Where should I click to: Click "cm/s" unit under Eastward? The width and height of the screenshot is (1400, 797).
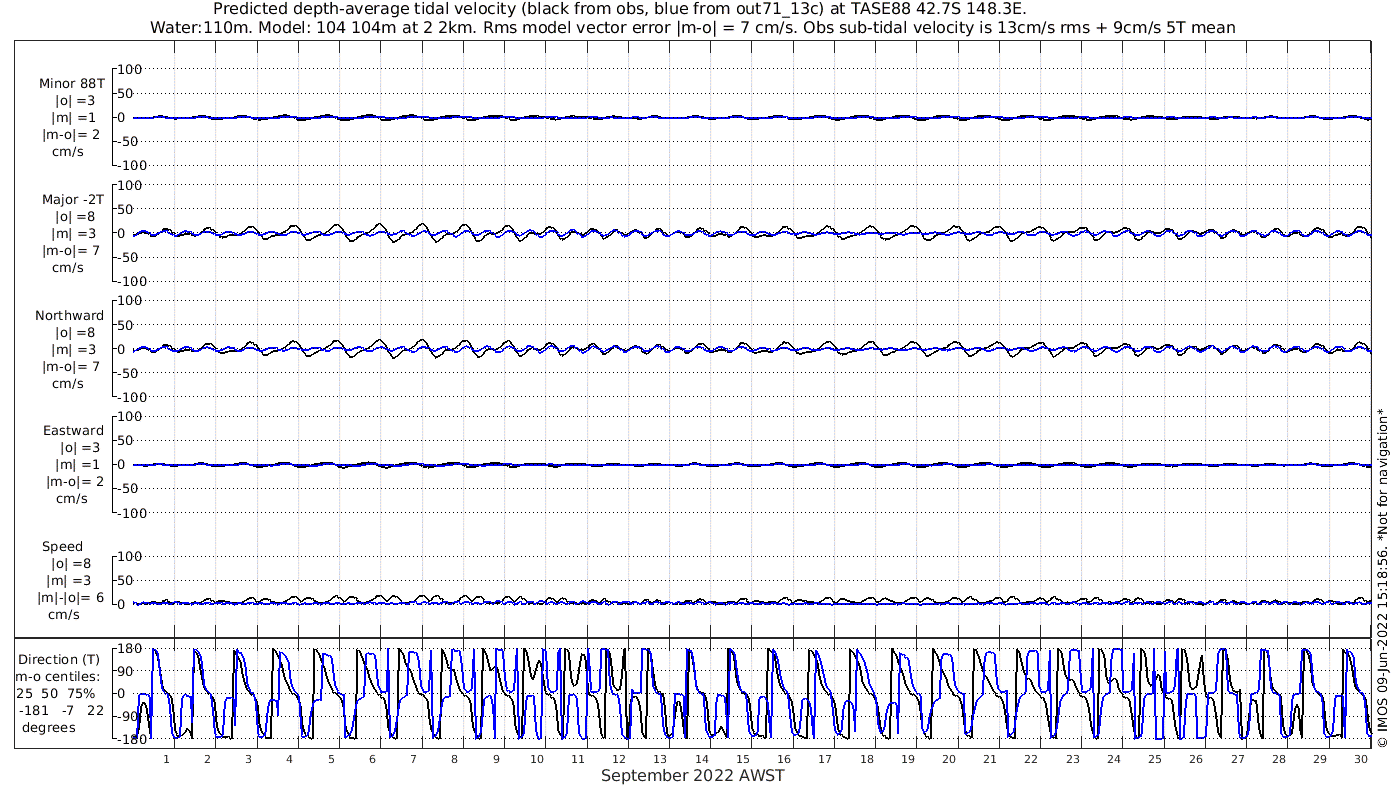coord(71,498)
